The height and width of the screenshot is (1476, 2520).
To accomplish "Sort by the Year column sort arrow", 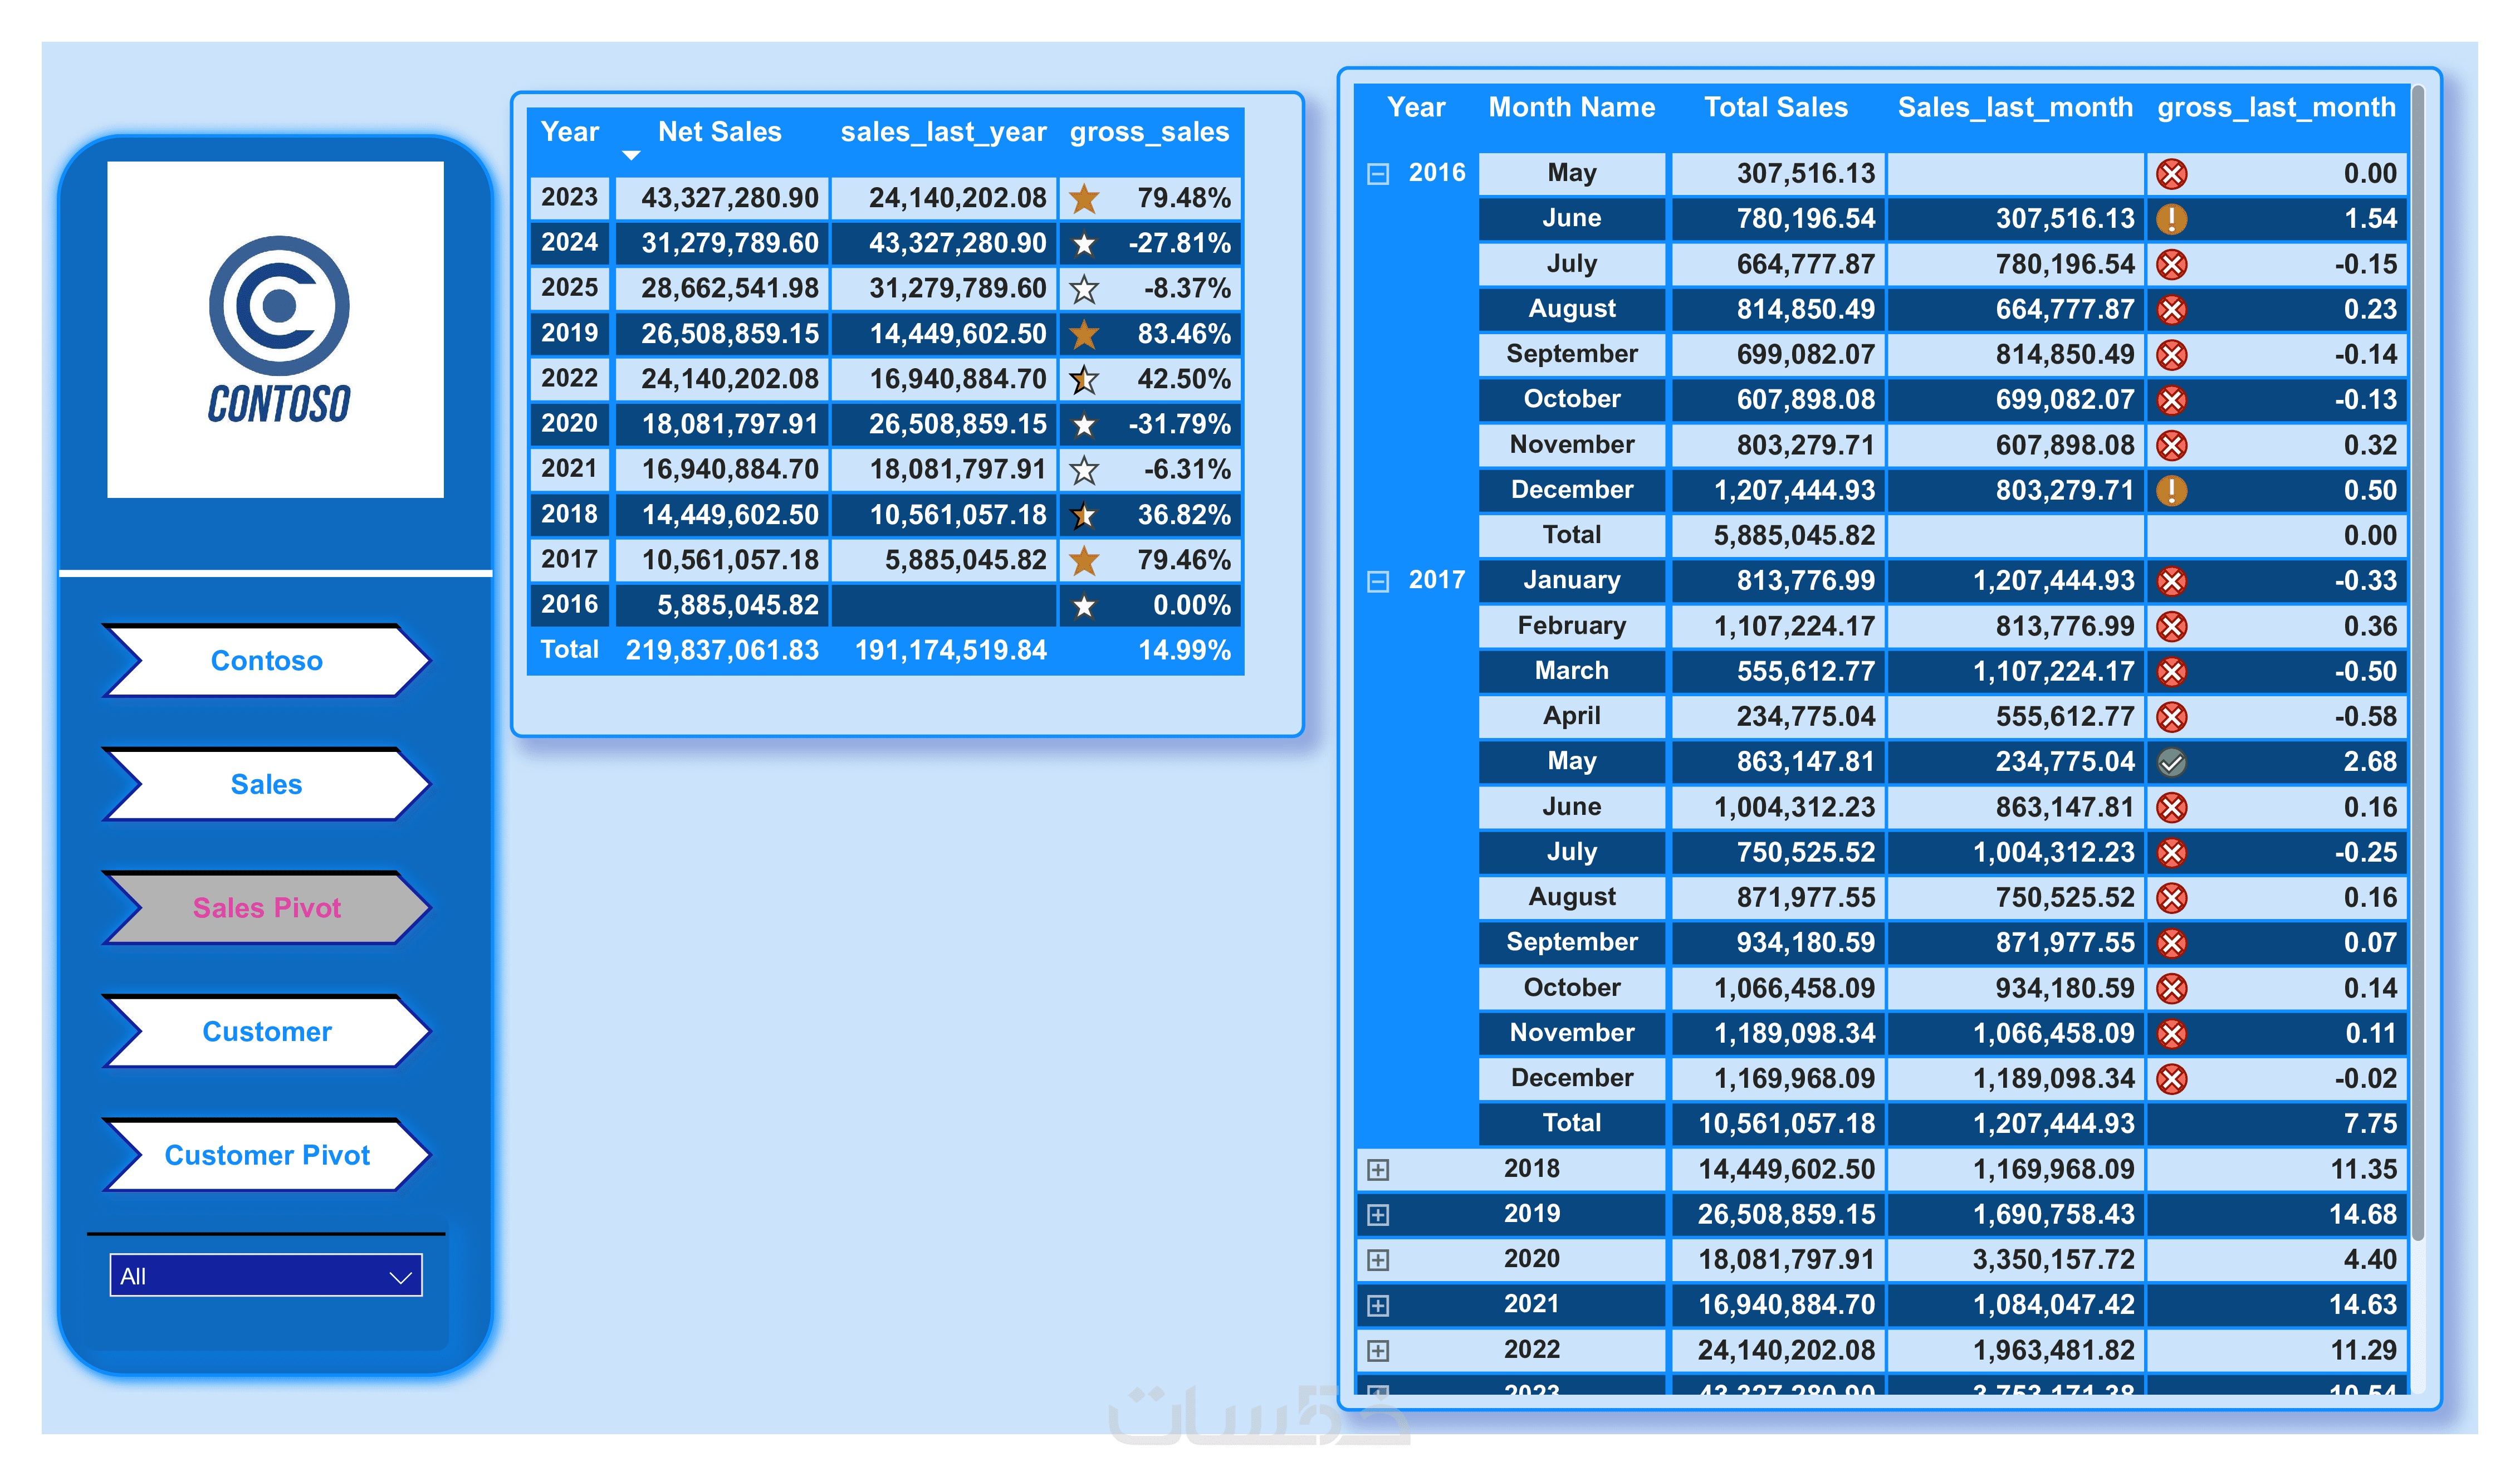I will click(630, 155).
